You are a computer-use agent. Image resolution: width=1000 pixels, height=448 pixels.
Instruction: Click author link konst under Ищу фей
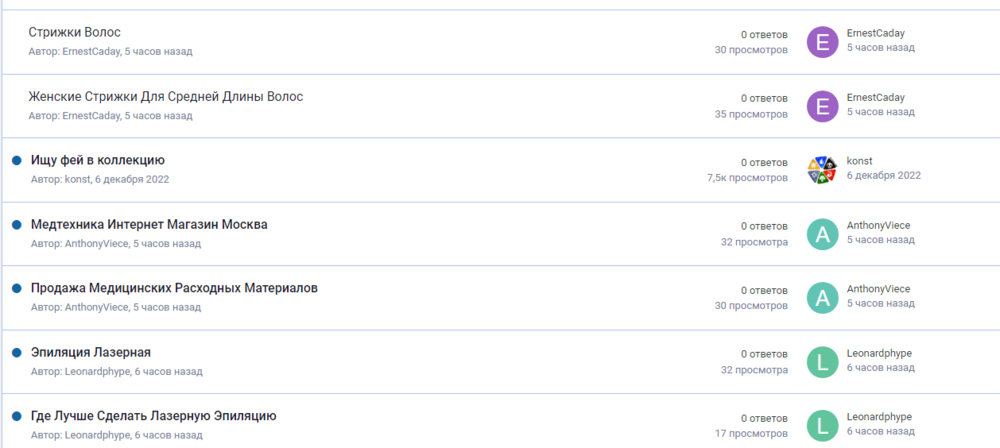77,179
